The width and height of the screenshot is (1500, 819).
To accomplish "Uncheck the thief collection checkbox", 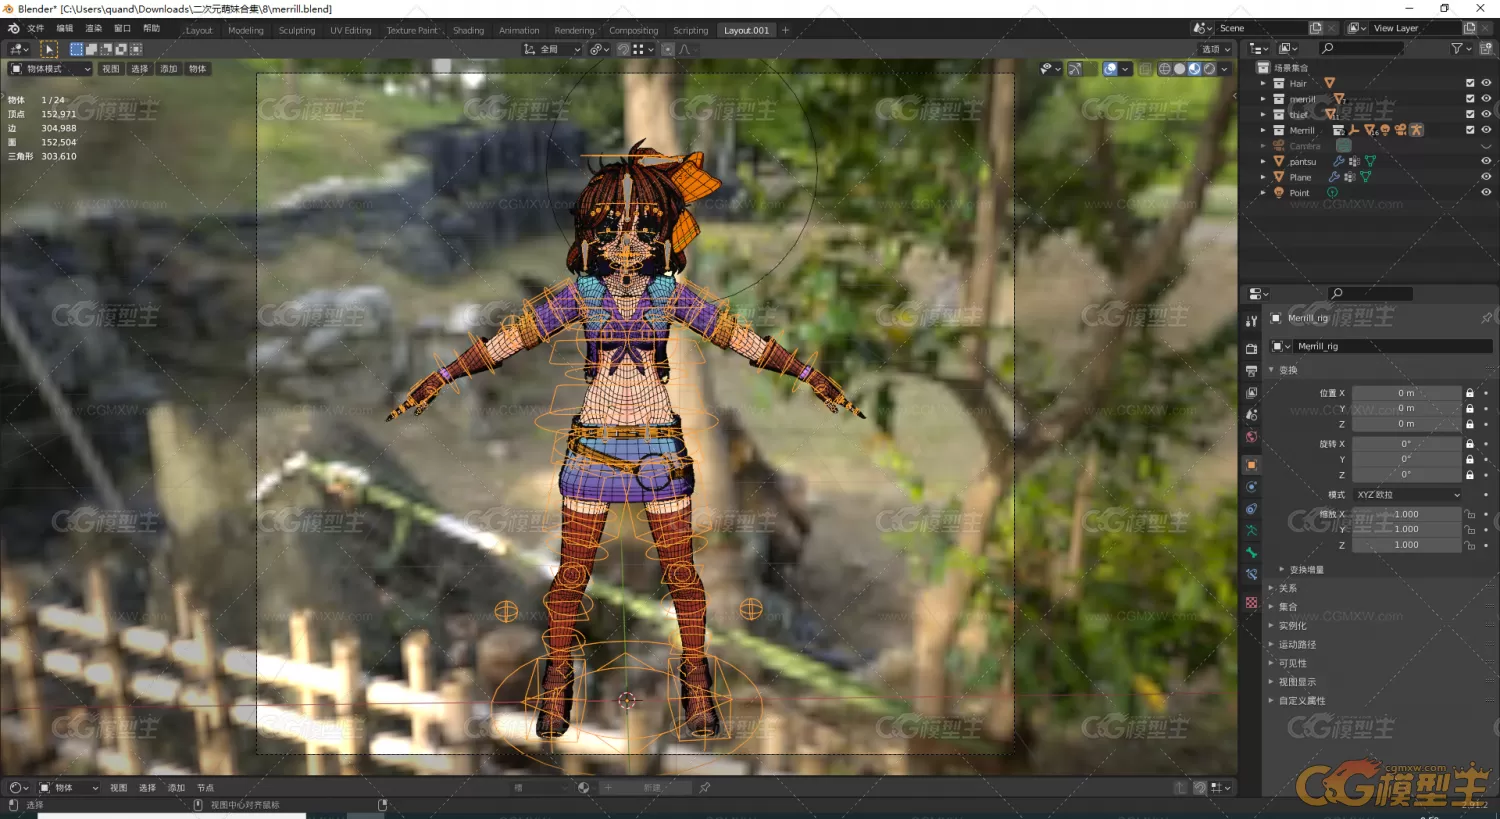I will (x=1470, y=114).
